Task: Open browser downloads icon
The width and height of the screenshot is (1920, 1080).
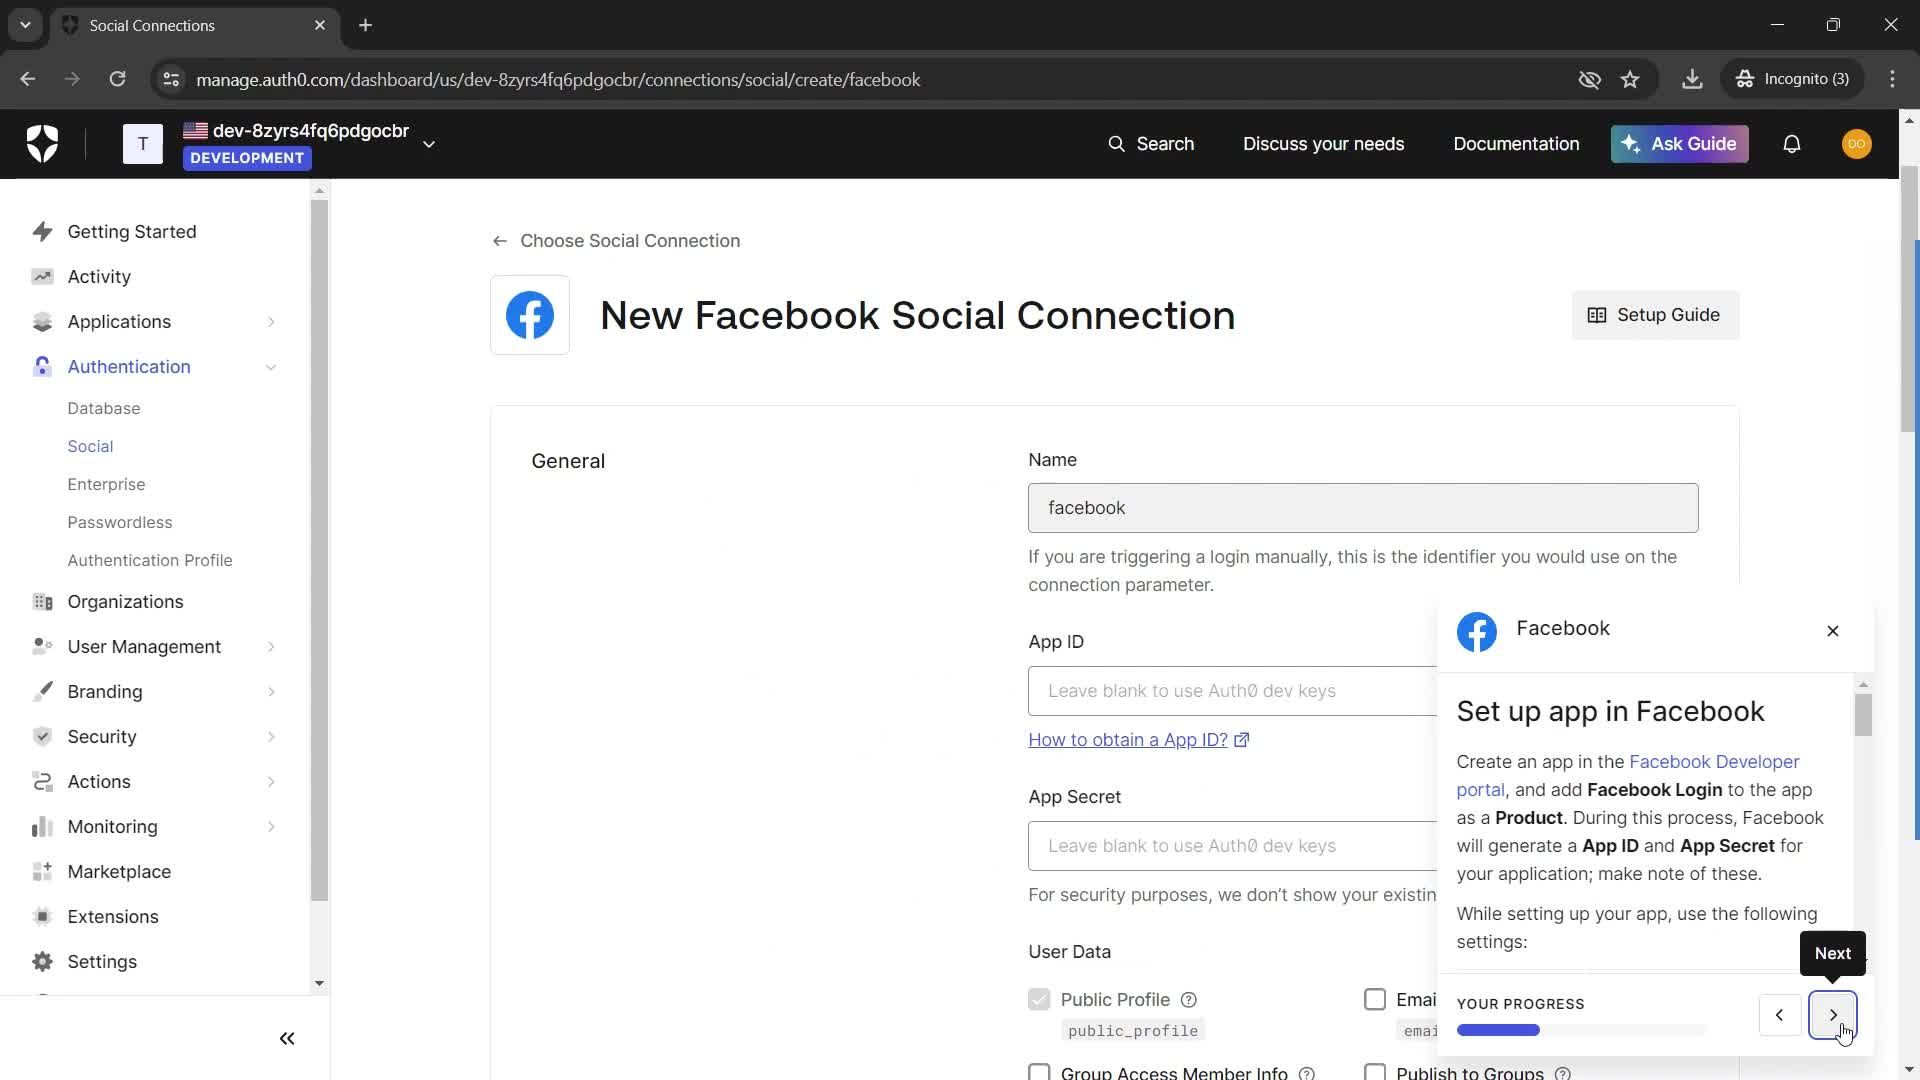Action: (1692, 80)
